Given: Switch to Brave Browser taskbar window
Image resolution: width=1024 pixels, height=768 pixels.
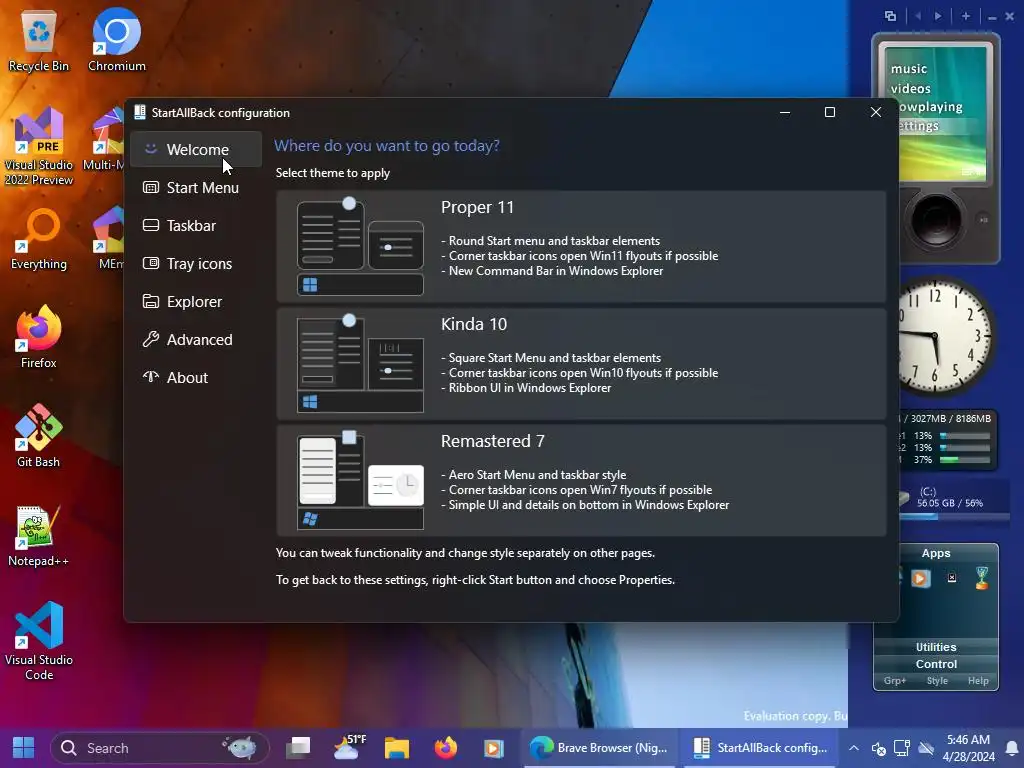Looking at the screenshot, I should point(599,748).
